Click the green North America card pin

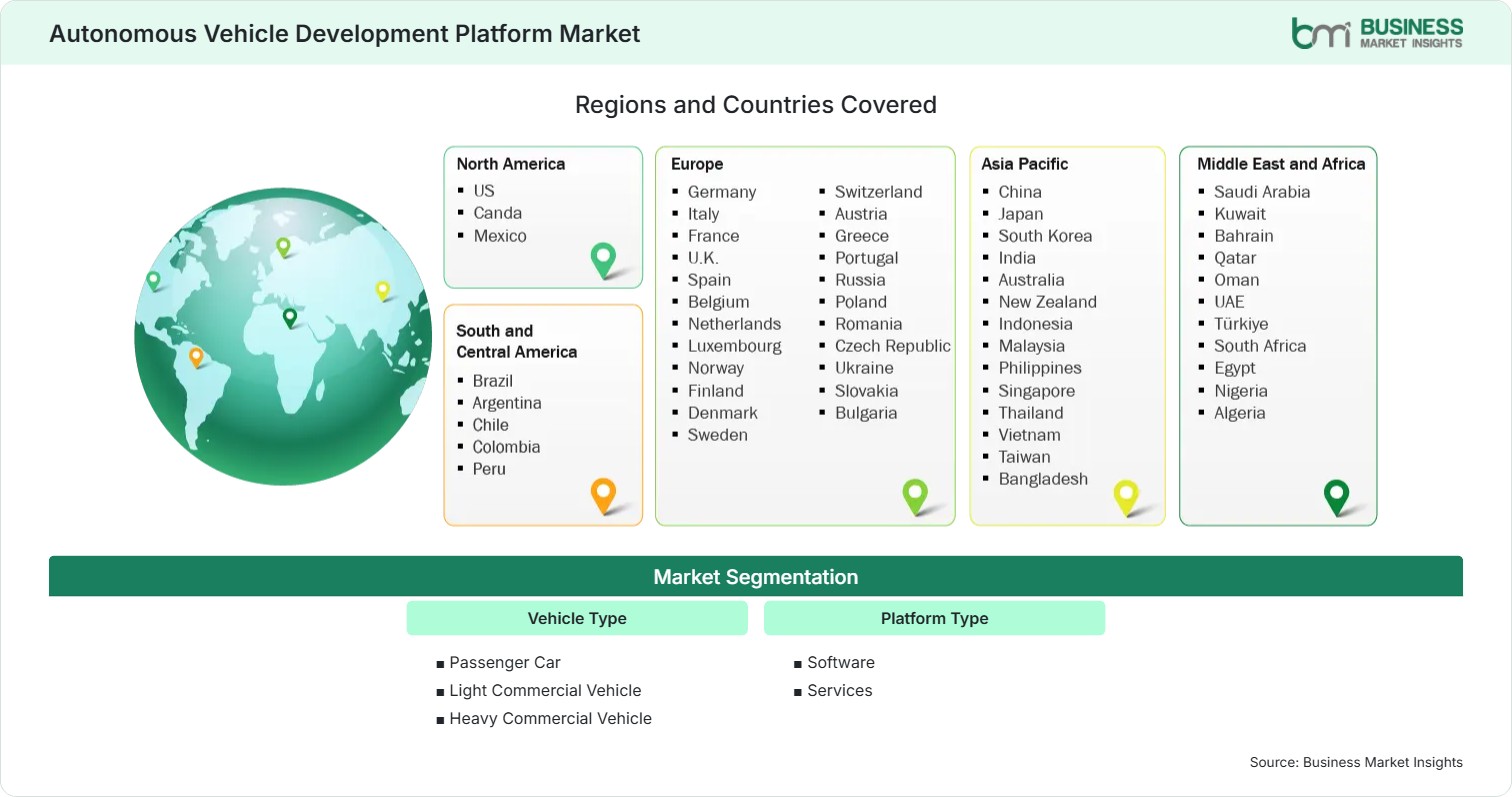pos(603,260)
